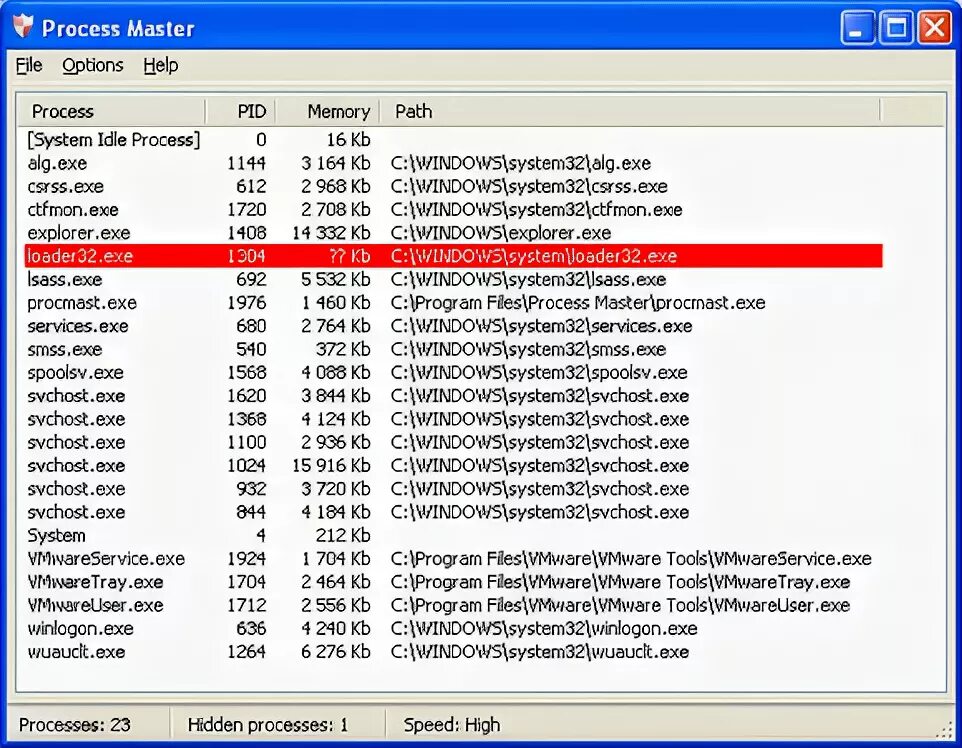The width and height of the screenshot is (962, 748).
Task: Click the loader32.exe path cell
Action: tap(534, 256)
